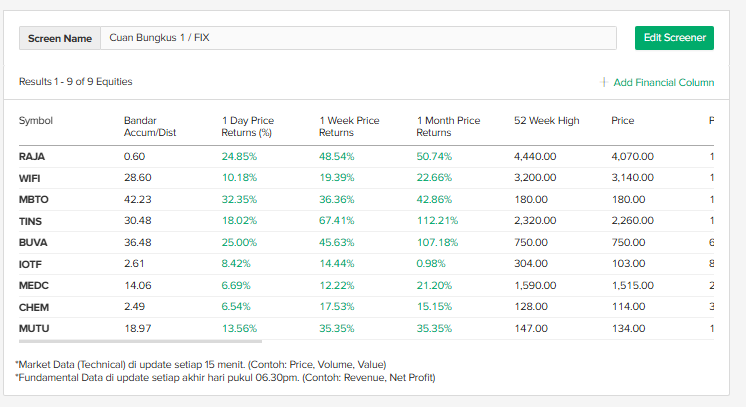Image resolution: width=746 pixels, height=407 pixels.
Task: Sort by the 52 Week High header
Action: [546, 121]
